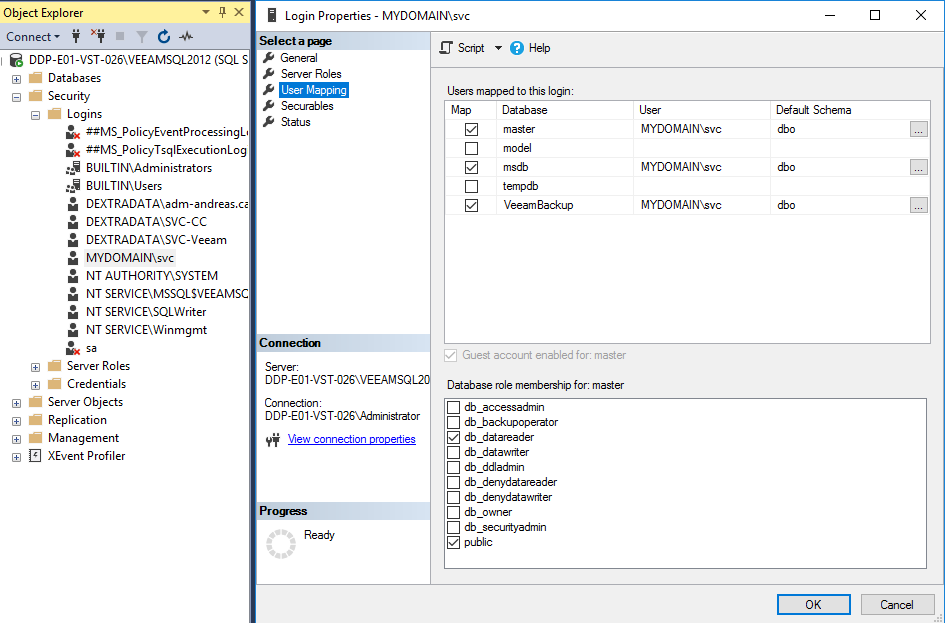This screenshot has width=945, height=623.
Task: Open the Activity Monitor icon
Action: pos(186,36)
